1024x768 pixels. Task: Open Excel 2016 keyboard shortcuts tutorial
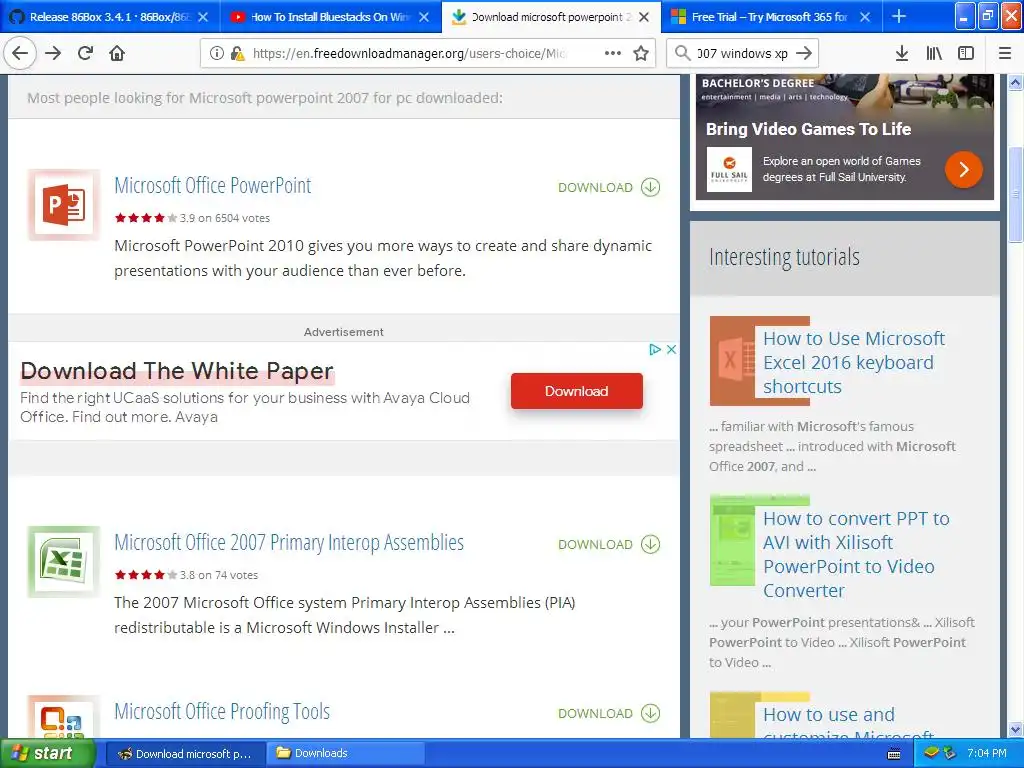pyautogui.click(x=854, y=362)
